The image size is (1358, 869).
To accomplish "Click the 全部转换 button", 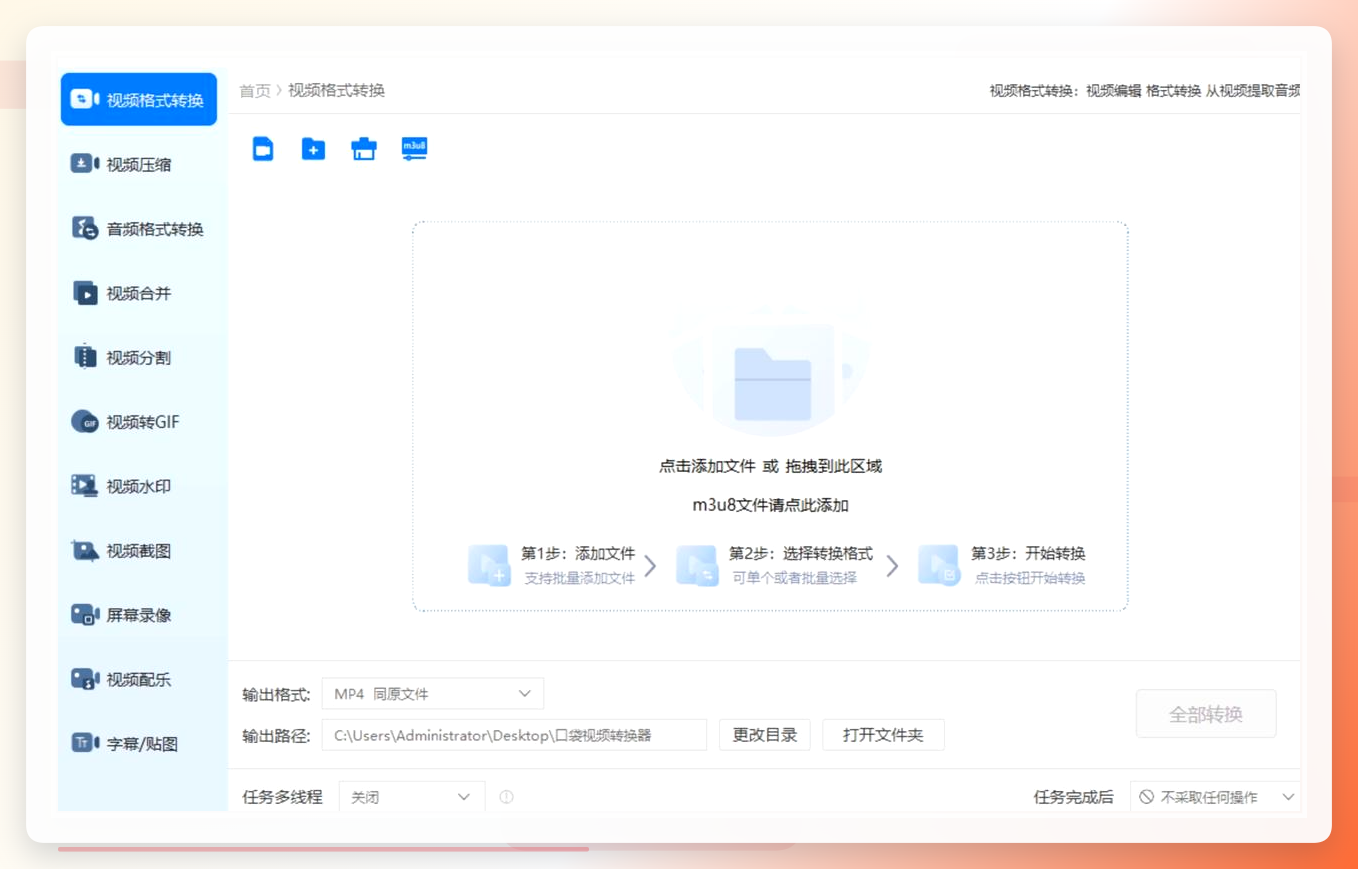I will coord(1206,714).
